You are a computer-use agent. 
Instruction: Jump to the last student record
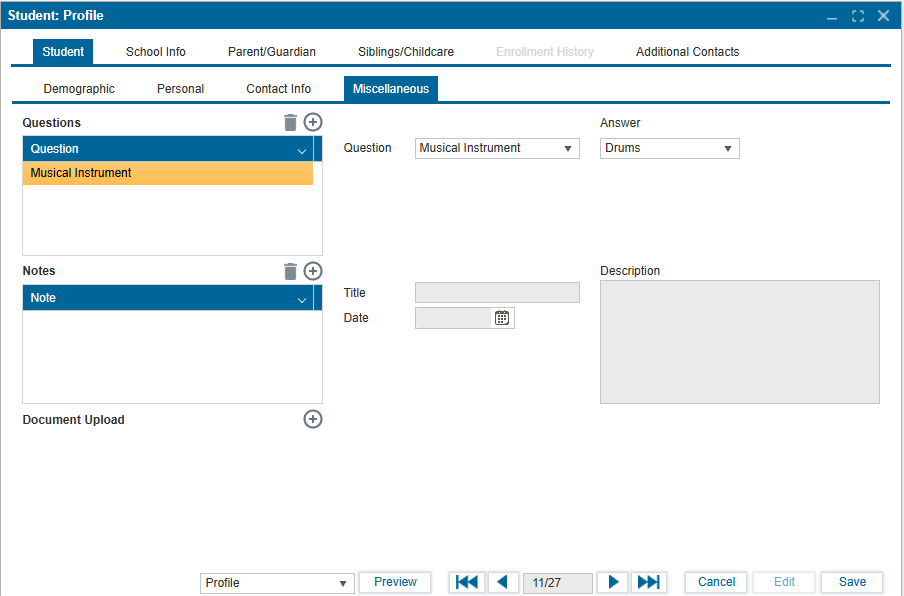649,582
